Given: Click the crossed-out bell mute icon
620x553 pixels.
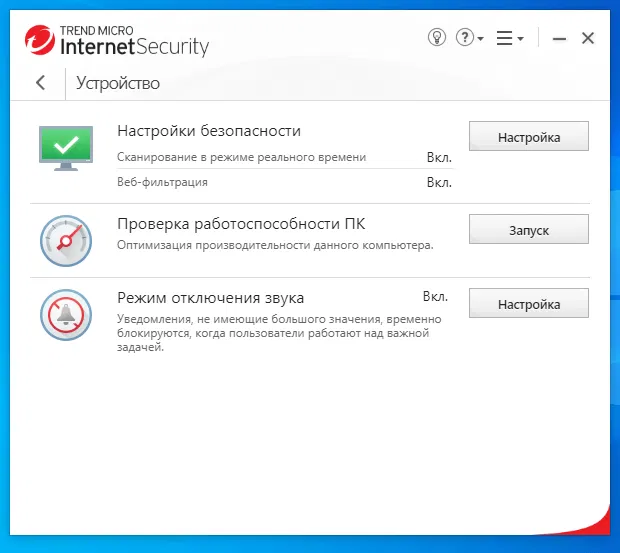Looking at the screenshot, I should tap(66, 314).
